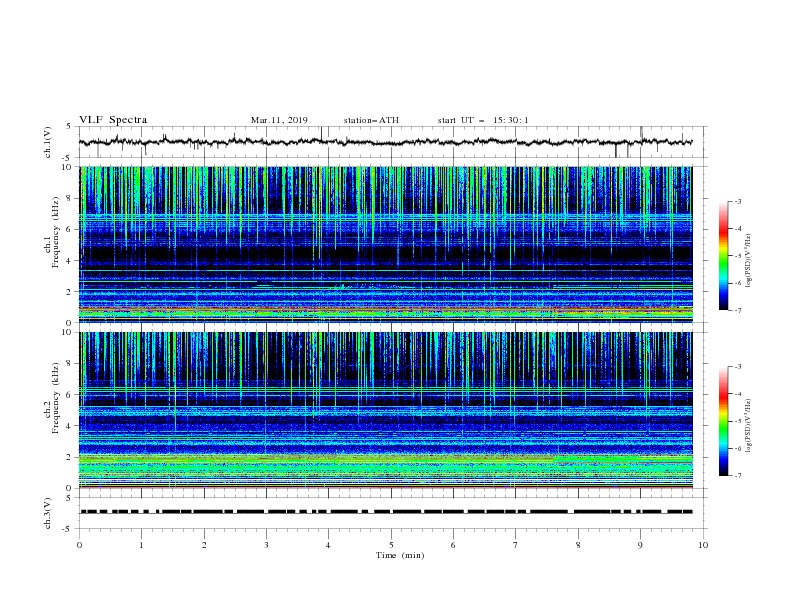Click the time axis tick label '5'

click(x=391, y=545)
